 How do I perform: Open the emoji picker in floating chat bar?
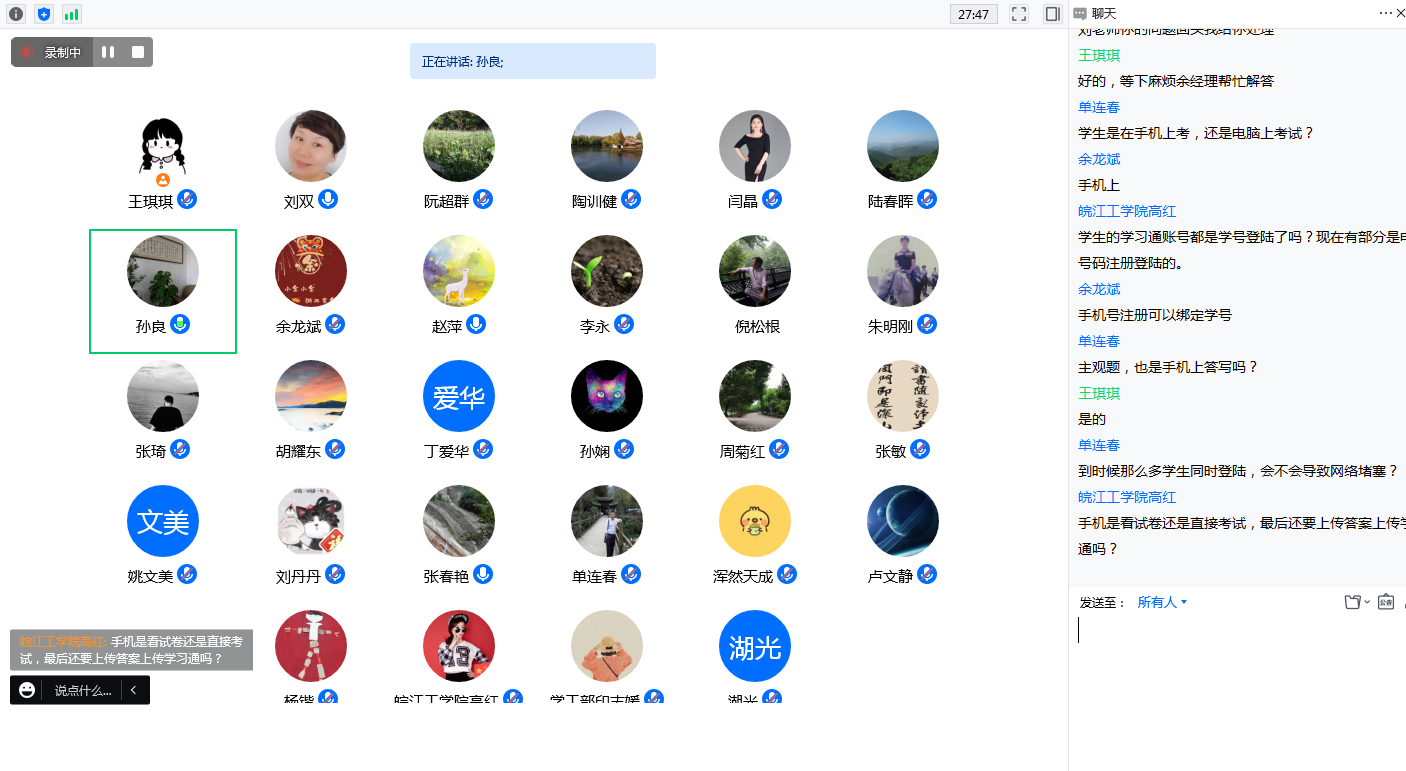[x=27, y=690]
